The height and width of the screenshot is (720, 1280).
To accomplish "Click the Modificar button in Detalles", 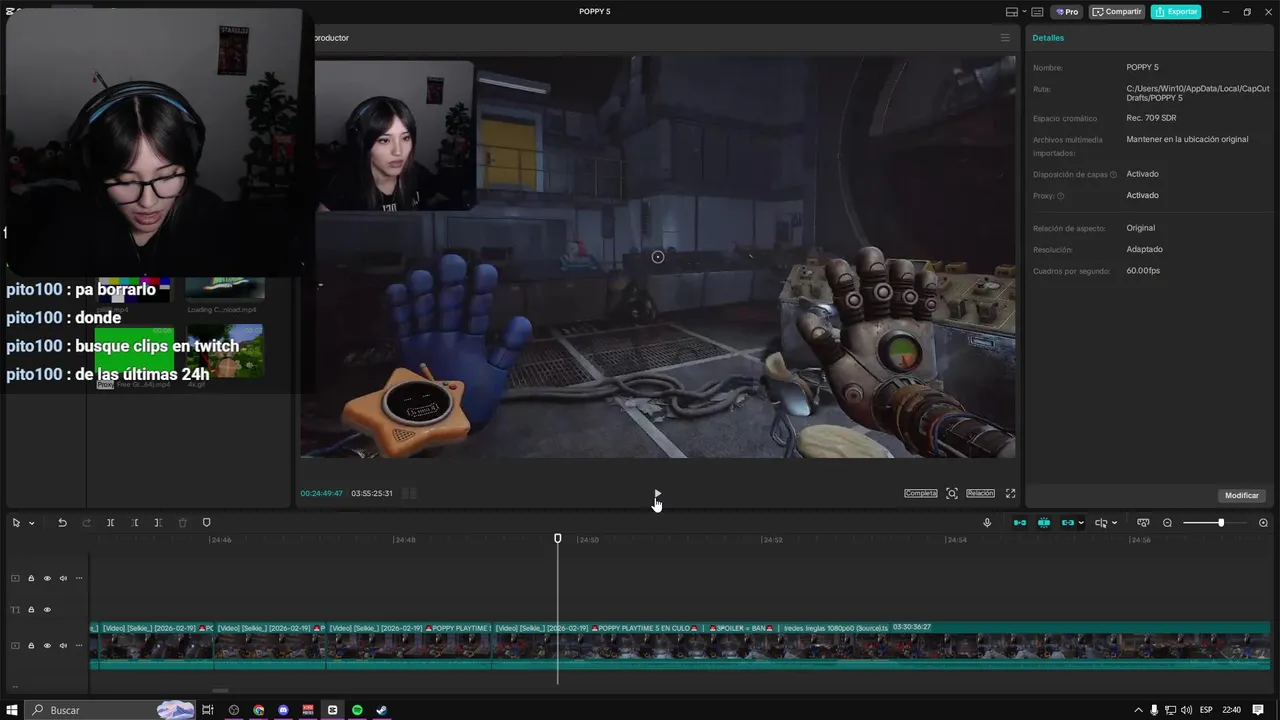I will (1242, 495).
